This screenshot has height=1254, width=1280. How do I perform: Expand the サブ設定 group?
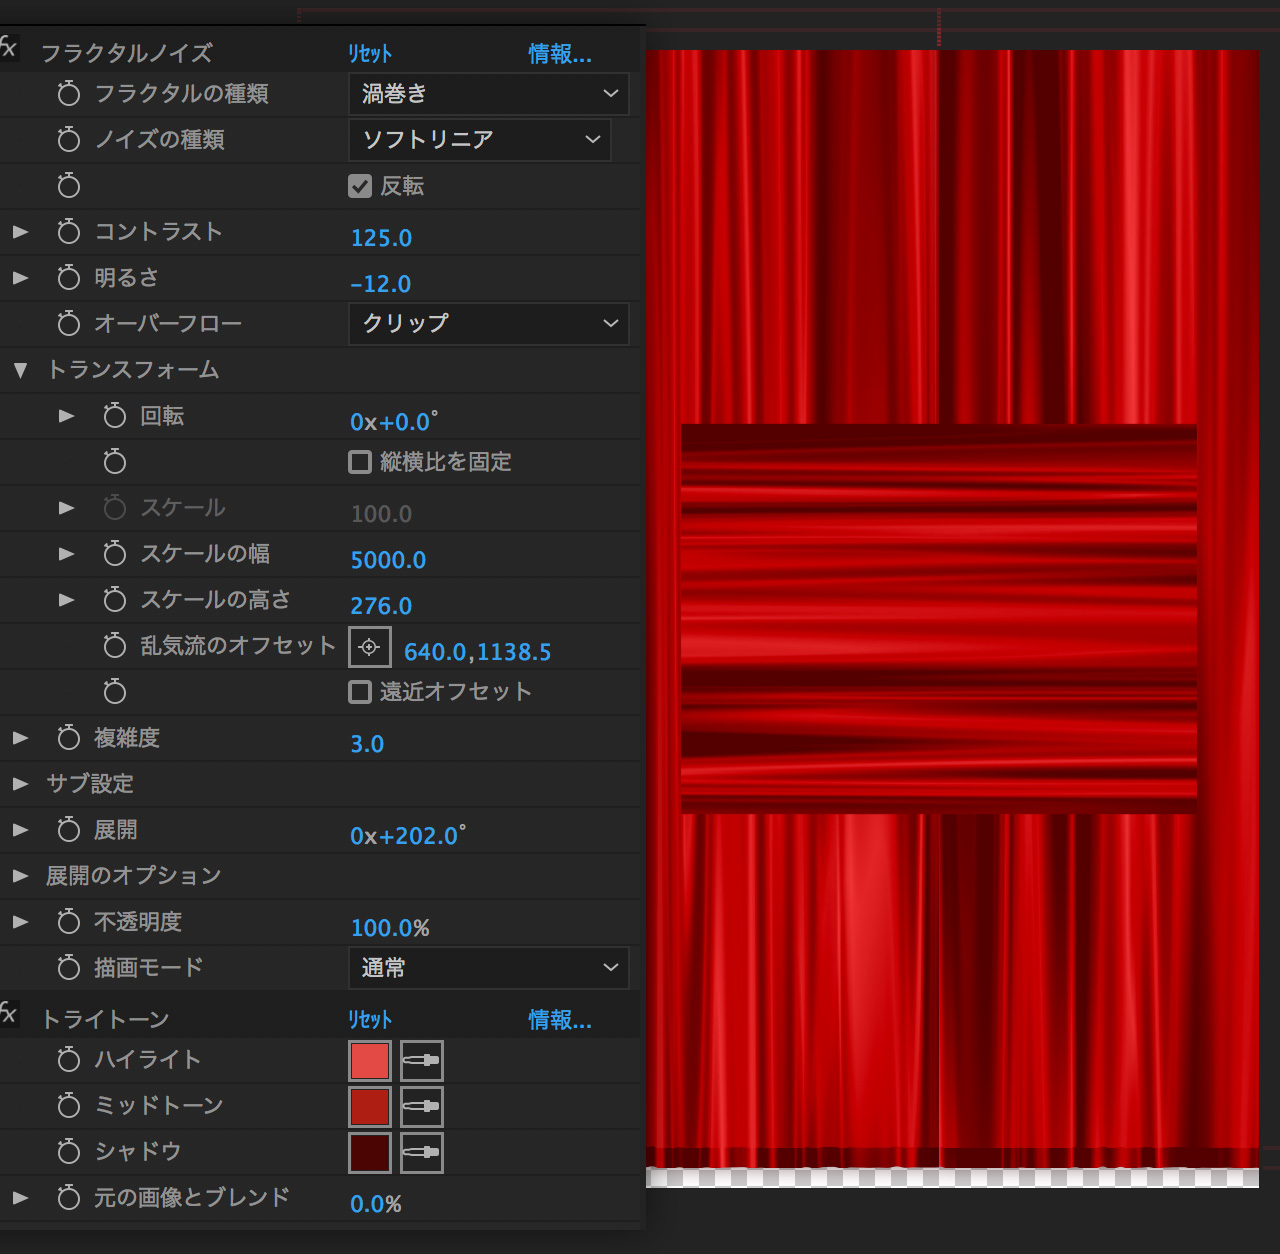point(20,784)
